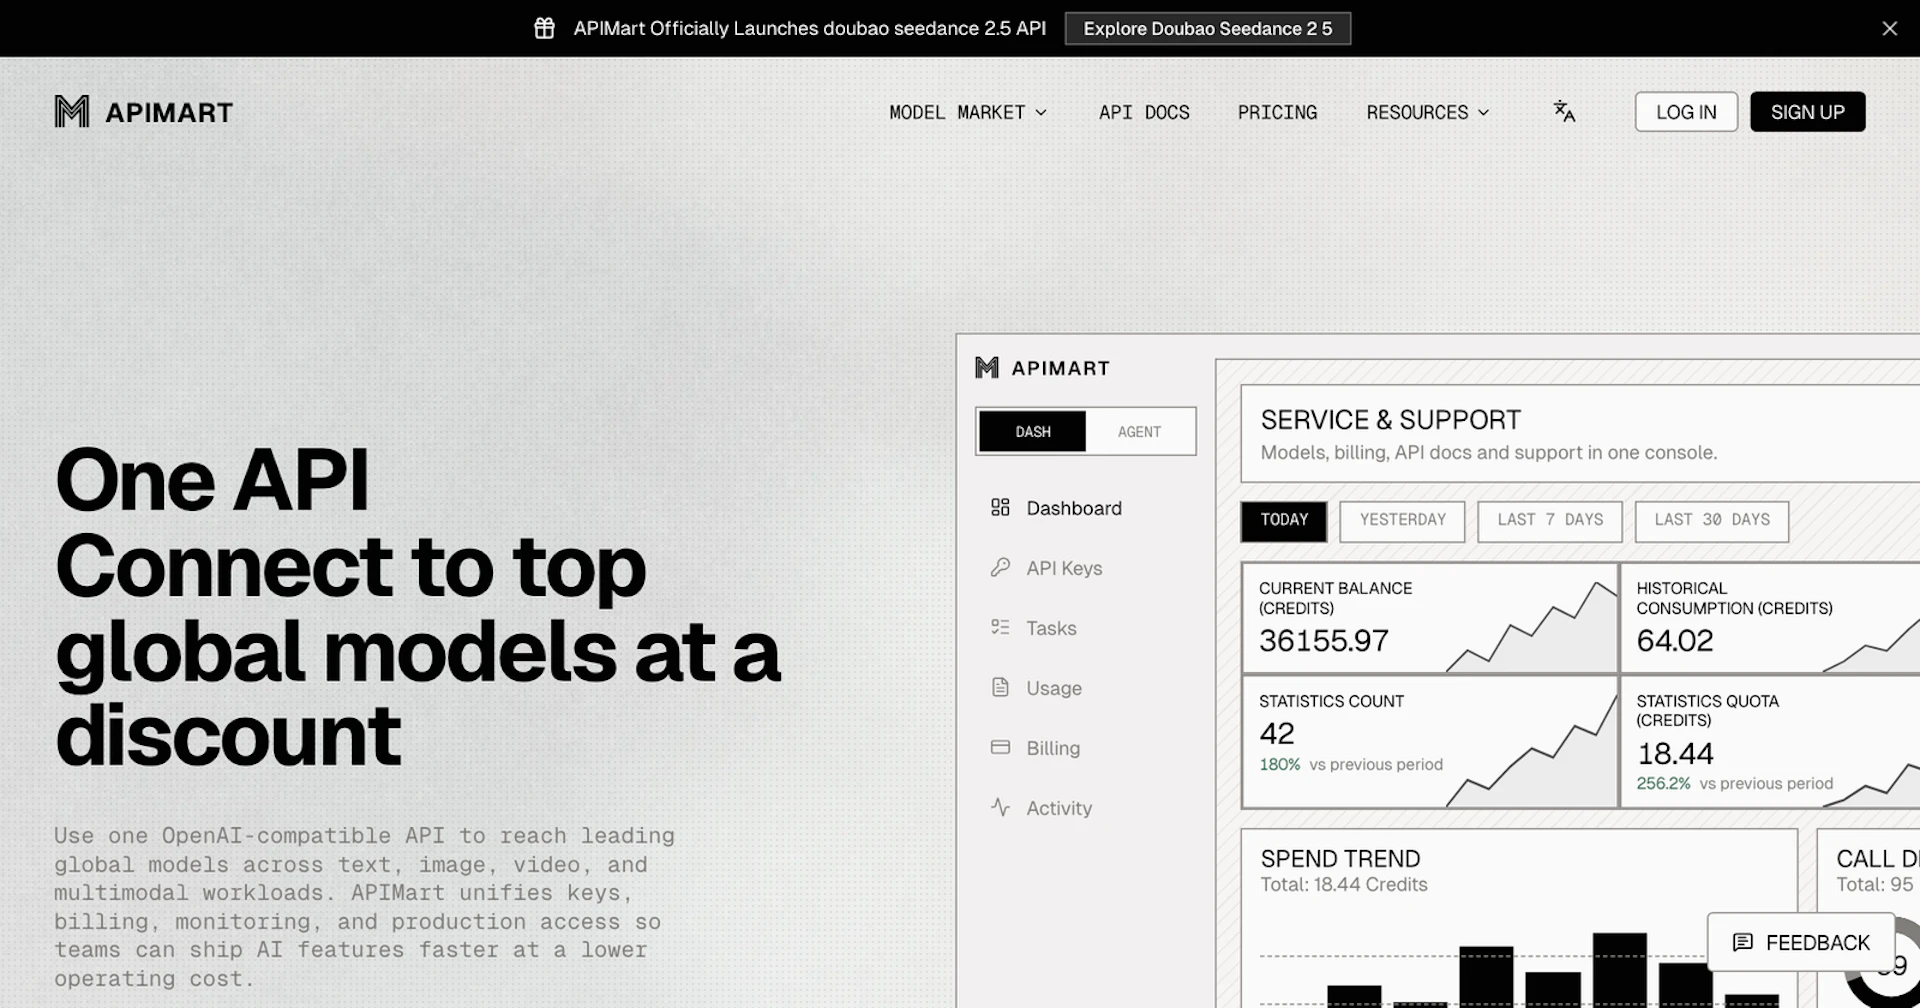
Task: Open API Keys in the console sidebar
Action: tap(1064, 568)
